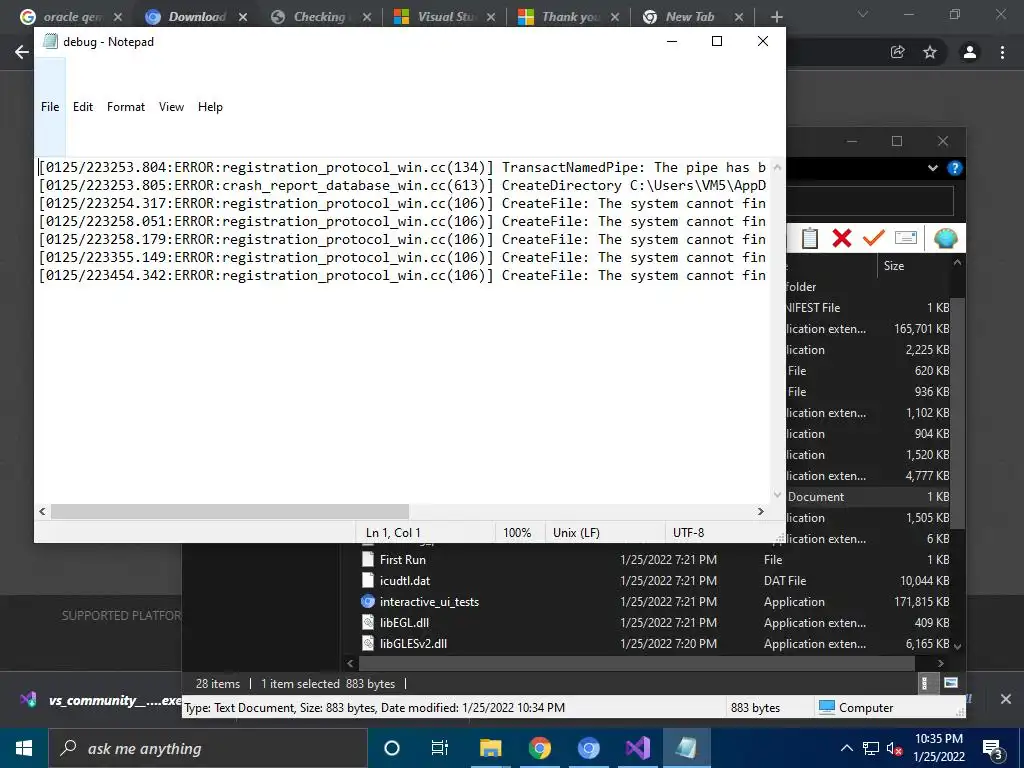This screenshot has width=1024, height=768.
Task: Open Notepad View menu
Action: tap(171, 106)
